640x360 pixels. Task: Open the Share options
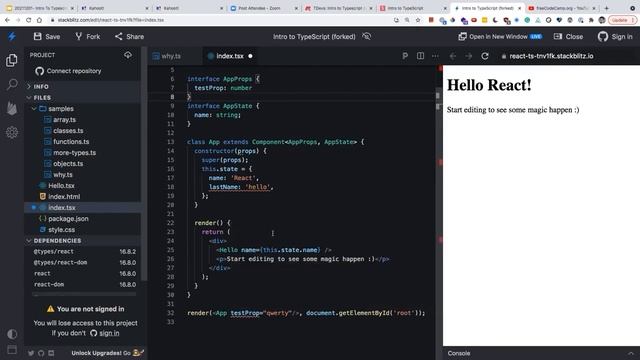tap(129, 36)
